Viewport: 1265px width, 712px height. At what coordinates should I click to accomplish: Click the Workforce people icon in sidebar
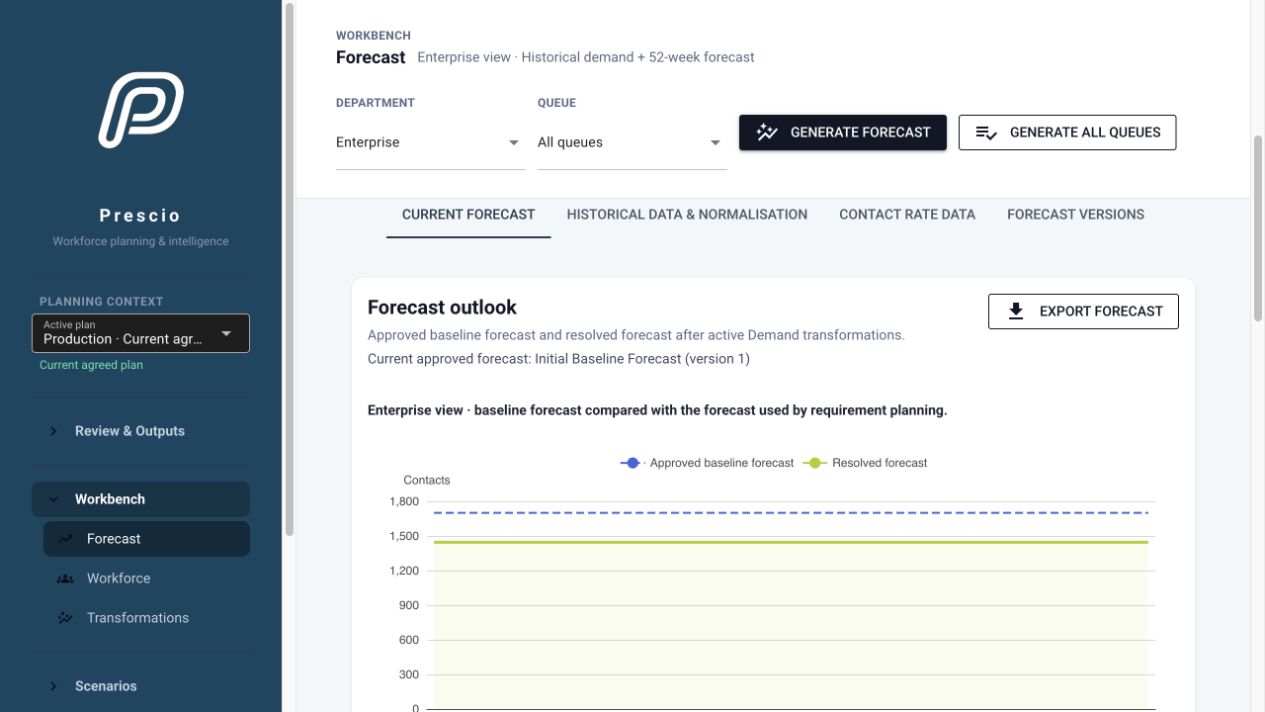(65, 578)
